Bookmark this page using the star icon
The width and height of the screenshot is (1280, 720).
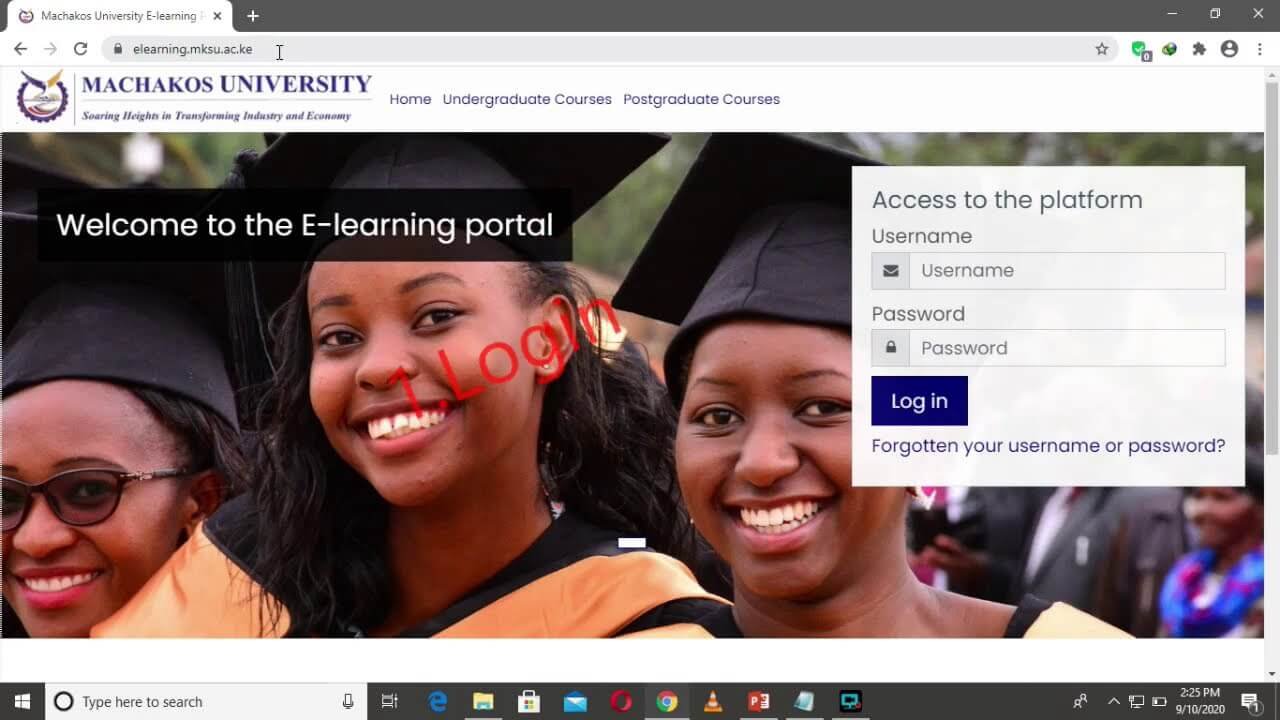1101,48
